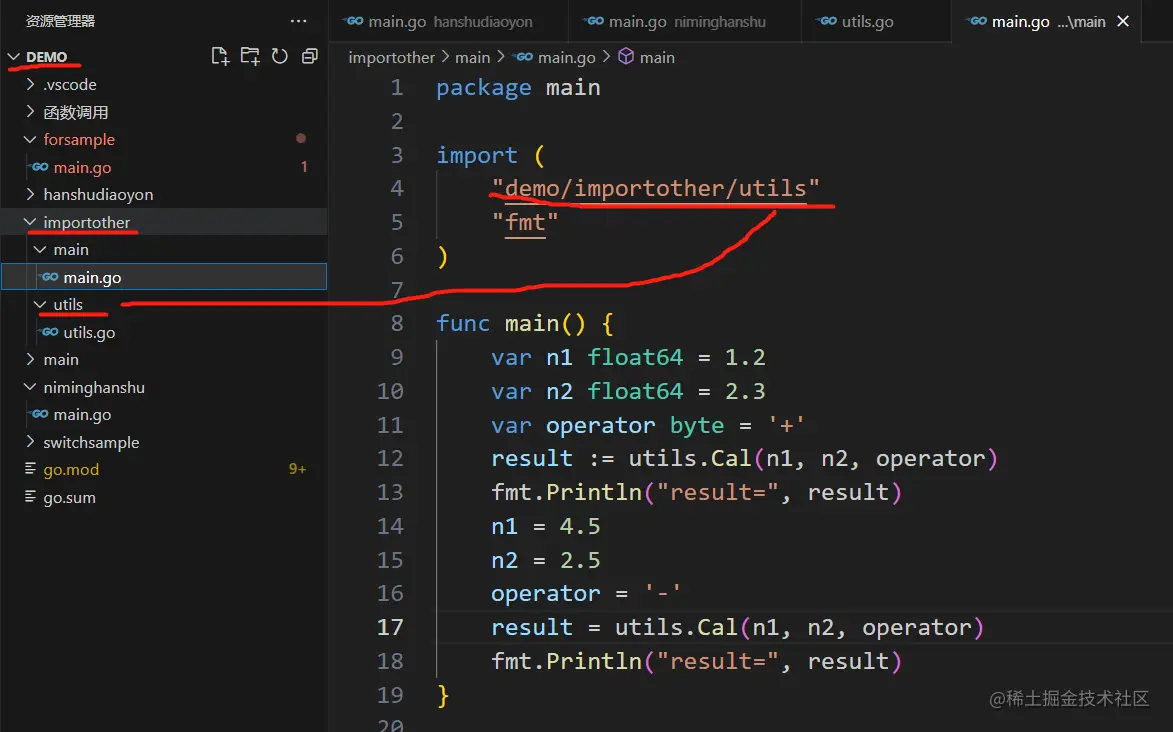Viewport: 1173px width, 732px height.
Task: Click main.go in the breadcrumb
Action: click(x=566, y=57)
